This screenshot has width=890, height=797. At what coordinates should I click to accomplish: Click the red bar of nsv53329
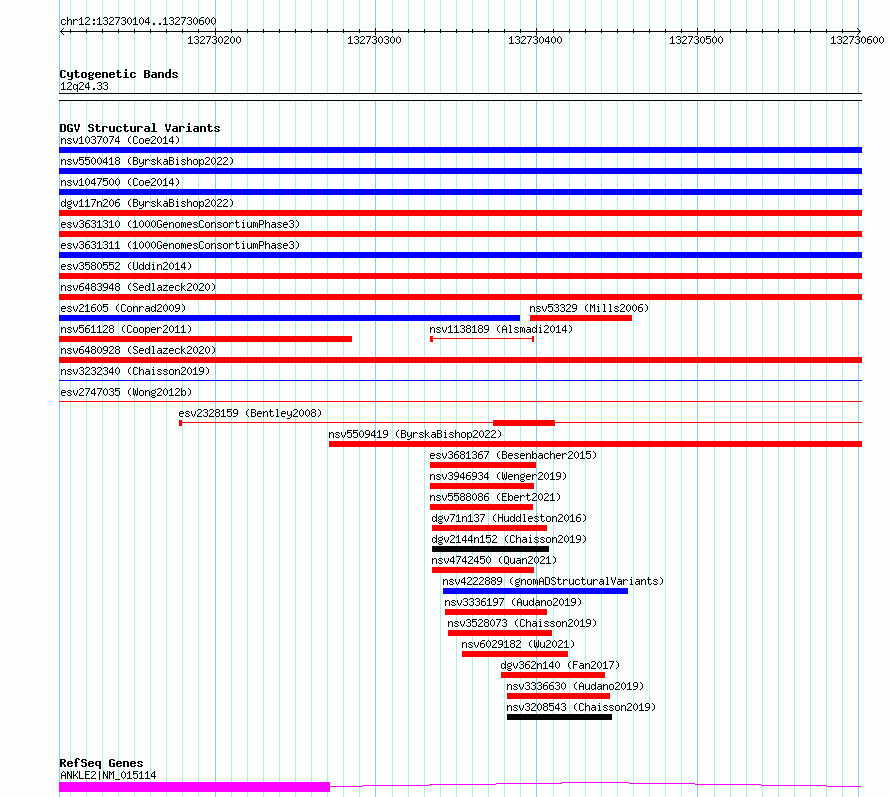tap(581, 318)
